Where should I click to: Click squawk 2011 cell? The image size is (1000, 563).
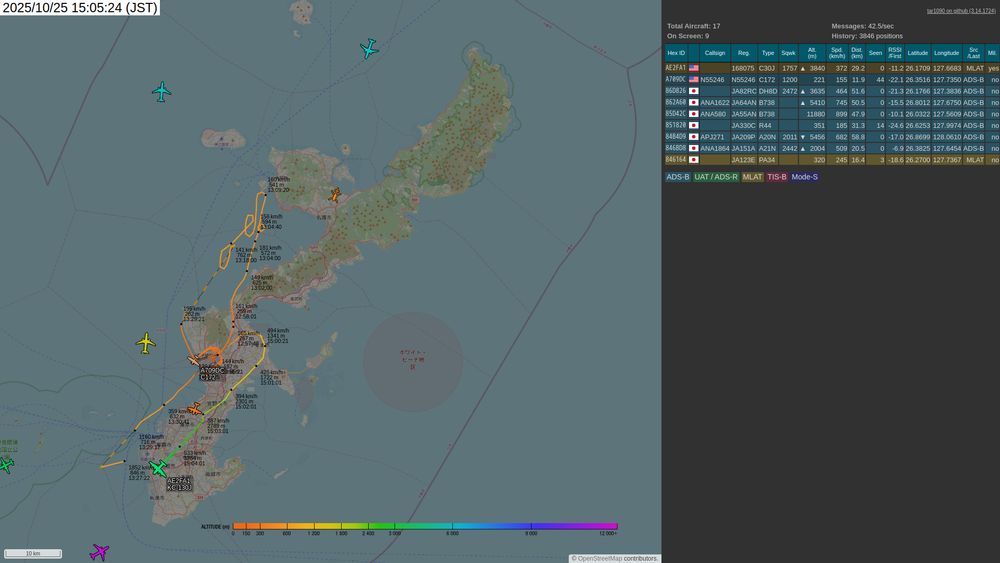click(790, 137)
